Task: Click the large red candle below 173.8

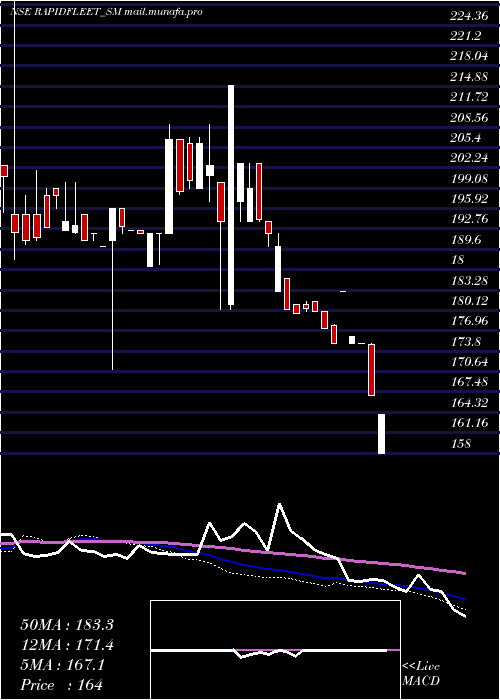Action: point(371,370)
